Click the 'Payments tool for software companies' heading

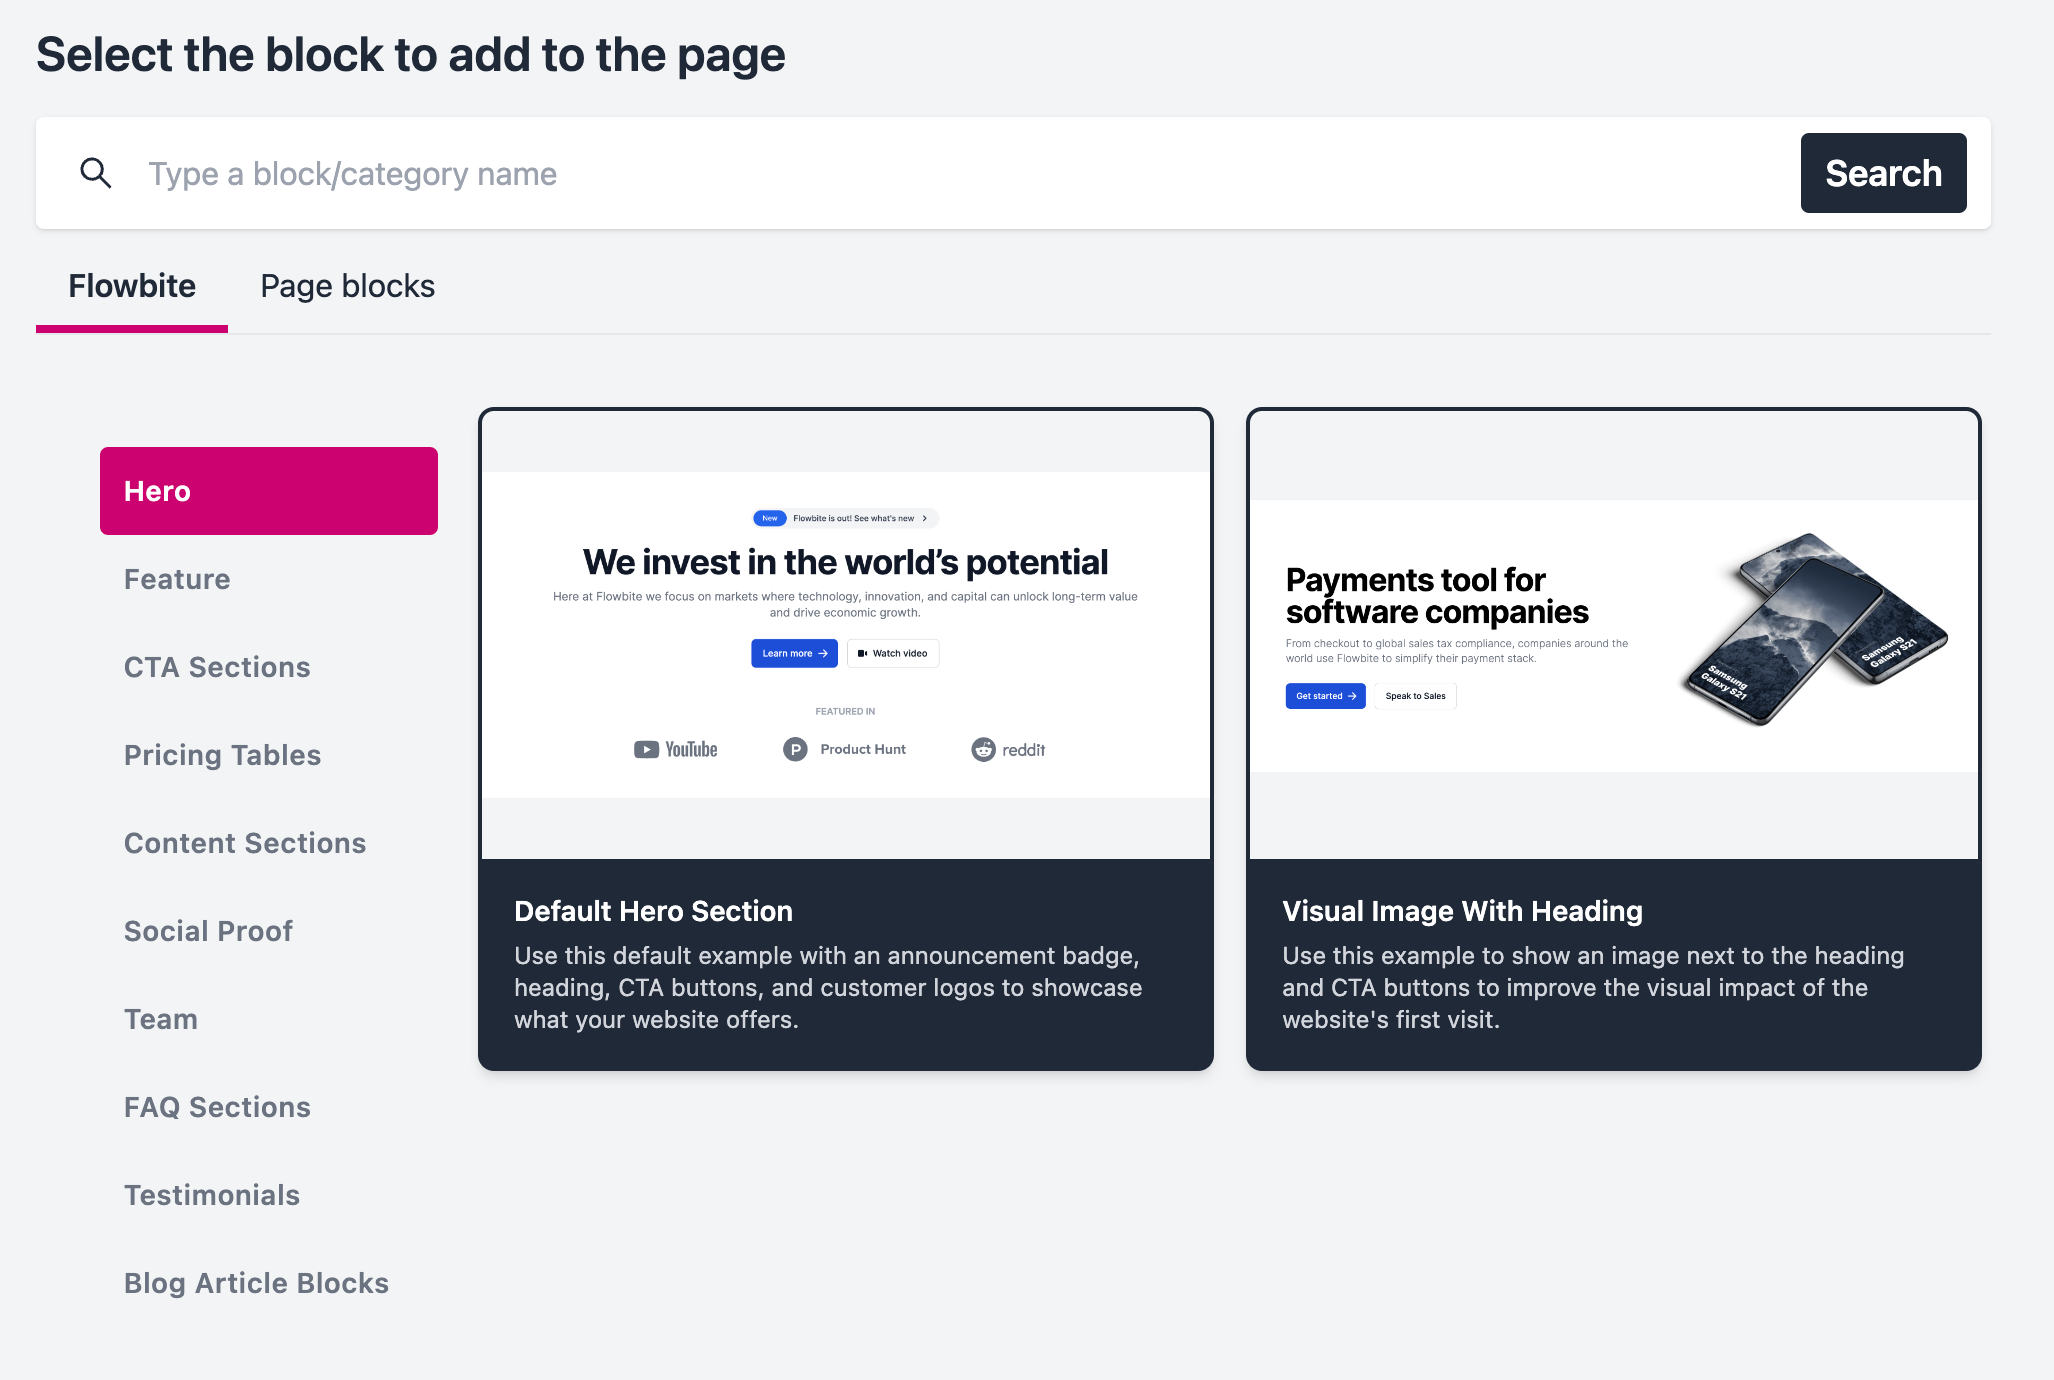pos(1437,595)
